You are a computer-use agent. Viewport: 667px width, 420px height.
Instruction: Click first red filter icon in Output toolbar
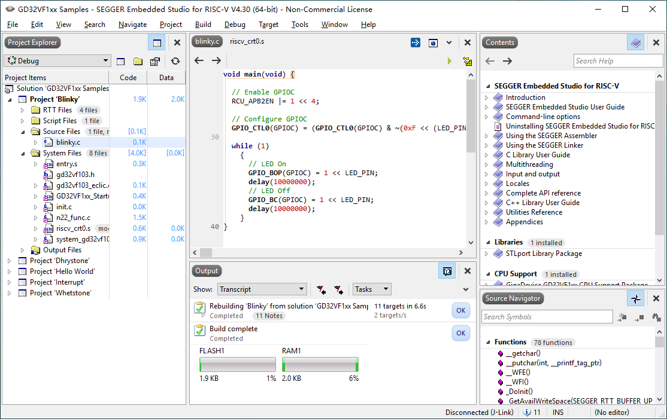click(x=321, y=290)
